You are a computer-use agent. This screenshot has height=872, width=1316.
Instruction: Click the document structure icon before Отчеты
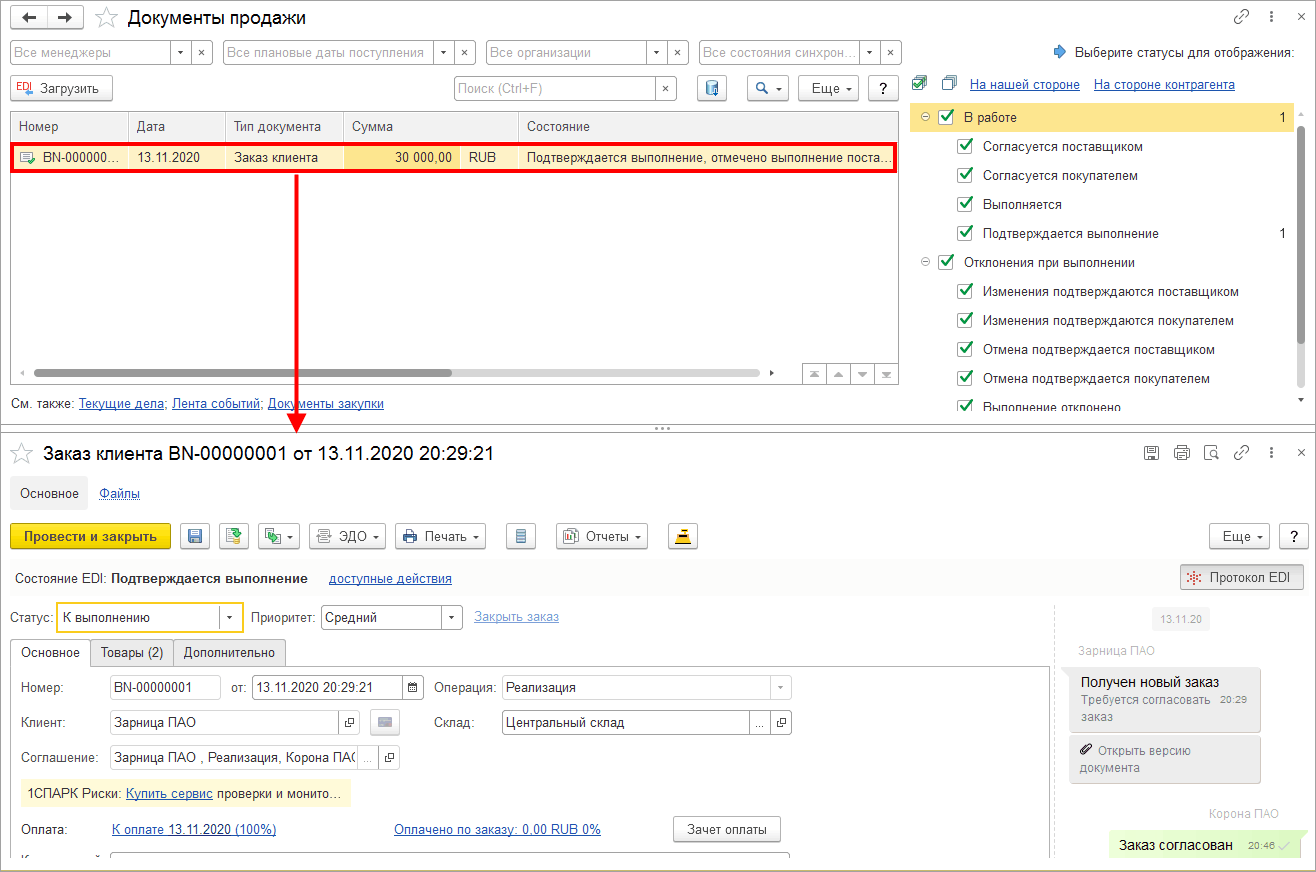click(520, 536)
